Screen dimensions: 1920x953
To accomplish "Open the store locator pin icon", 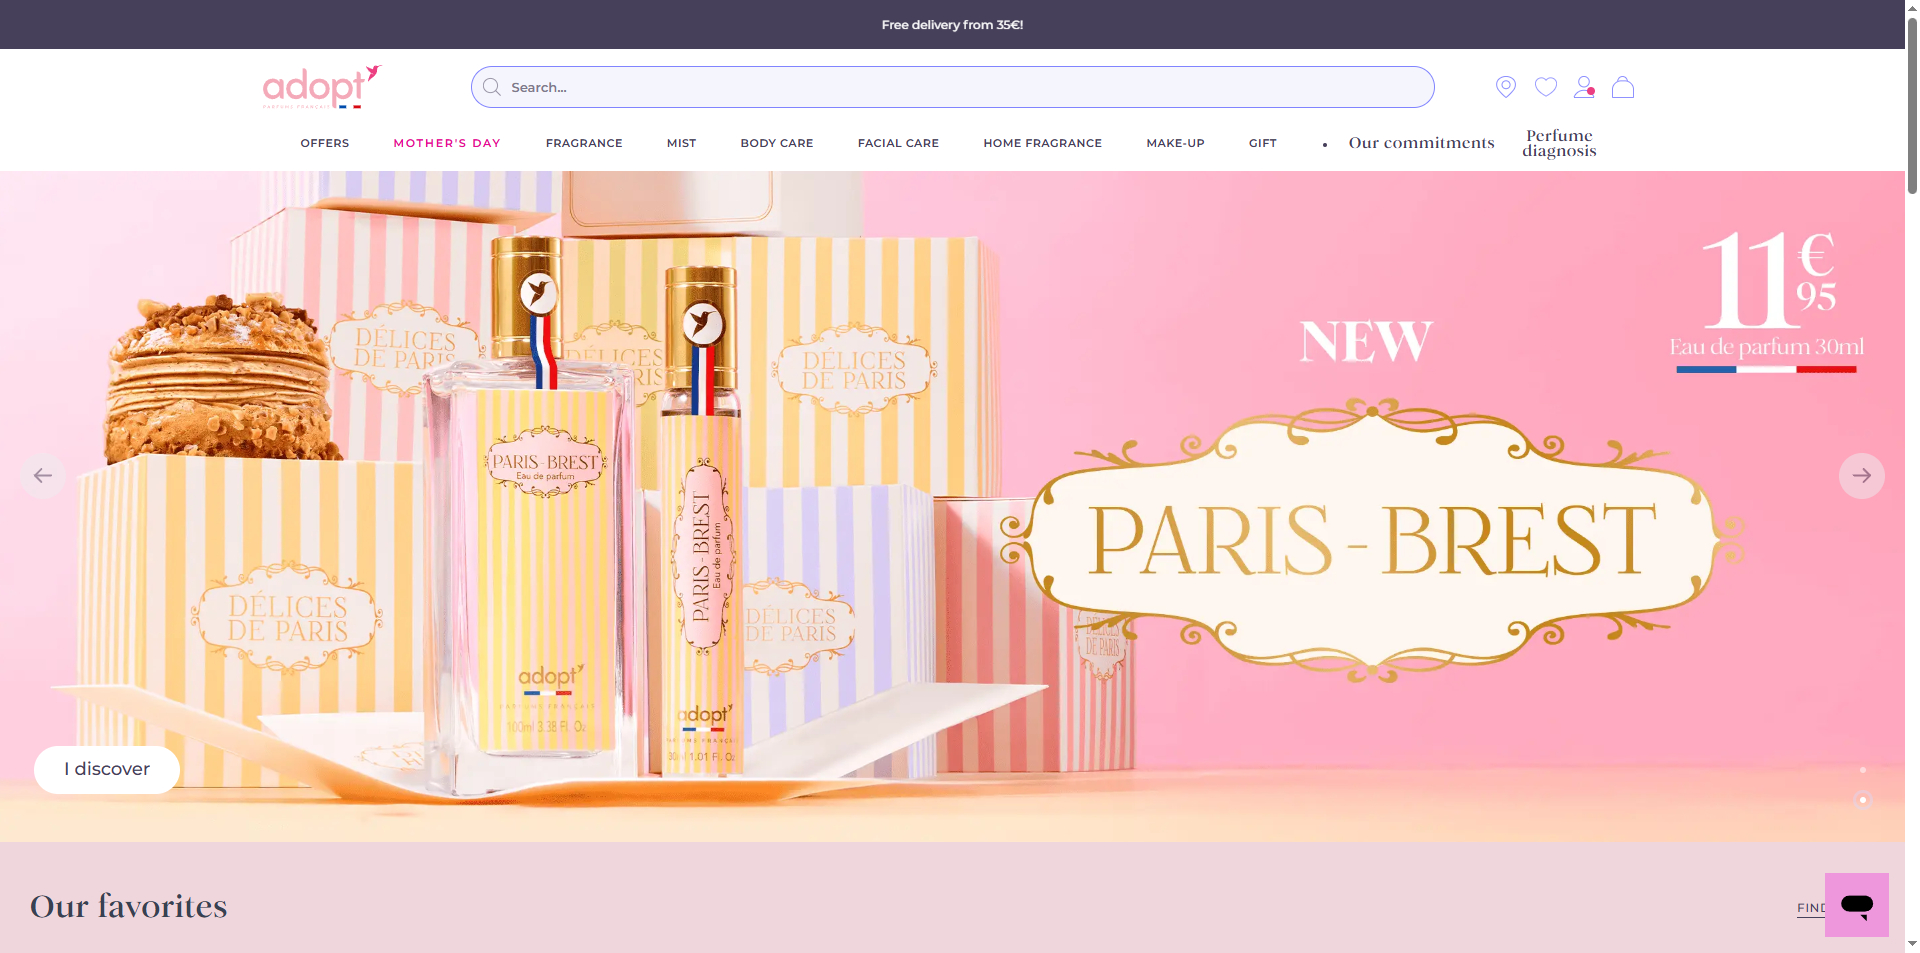I will click(x=1505, y=87).
